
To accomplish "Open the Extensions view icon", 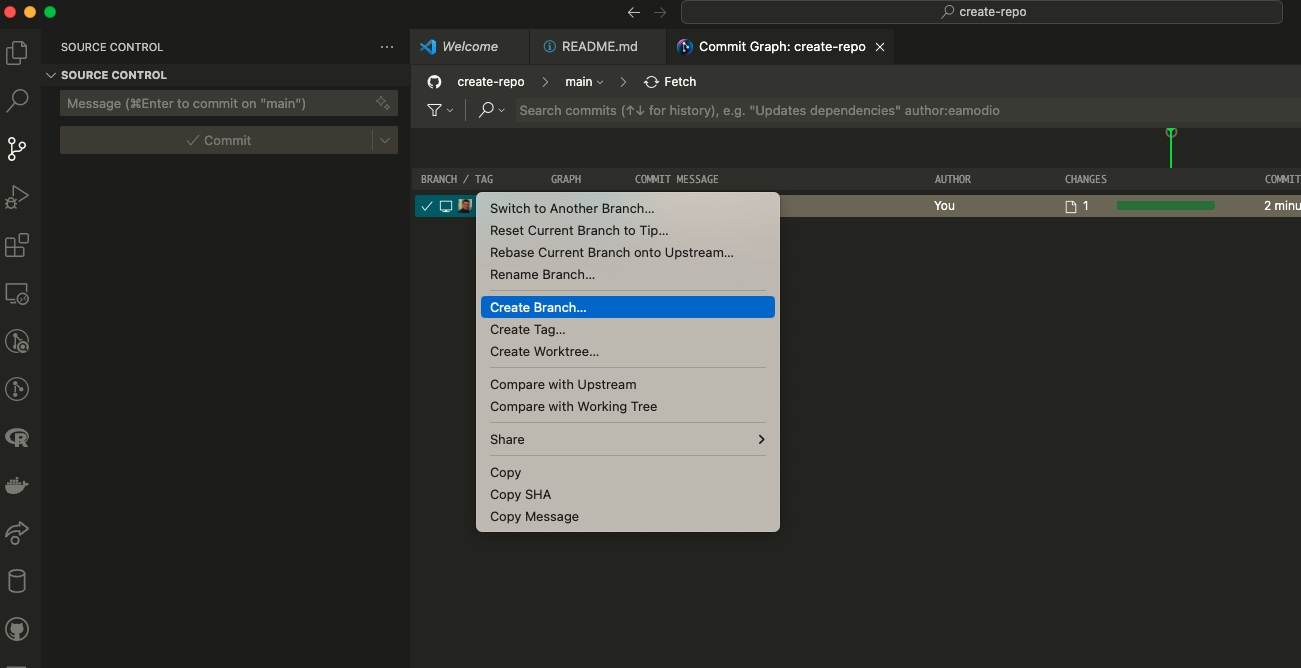I will pos(17,245).
